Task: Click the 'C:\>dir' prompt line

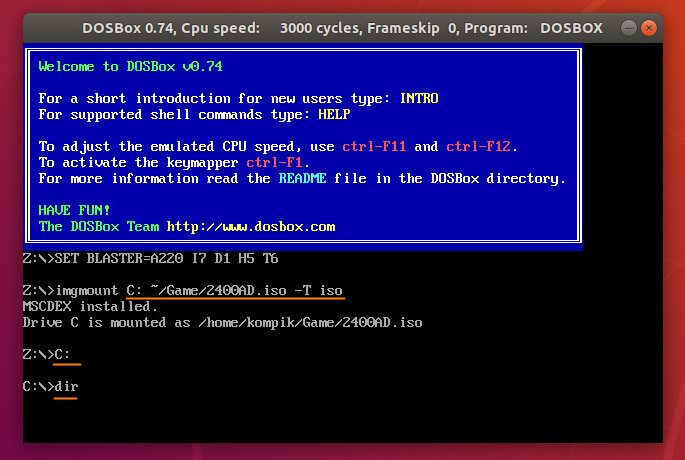Action: coord(51,387)
